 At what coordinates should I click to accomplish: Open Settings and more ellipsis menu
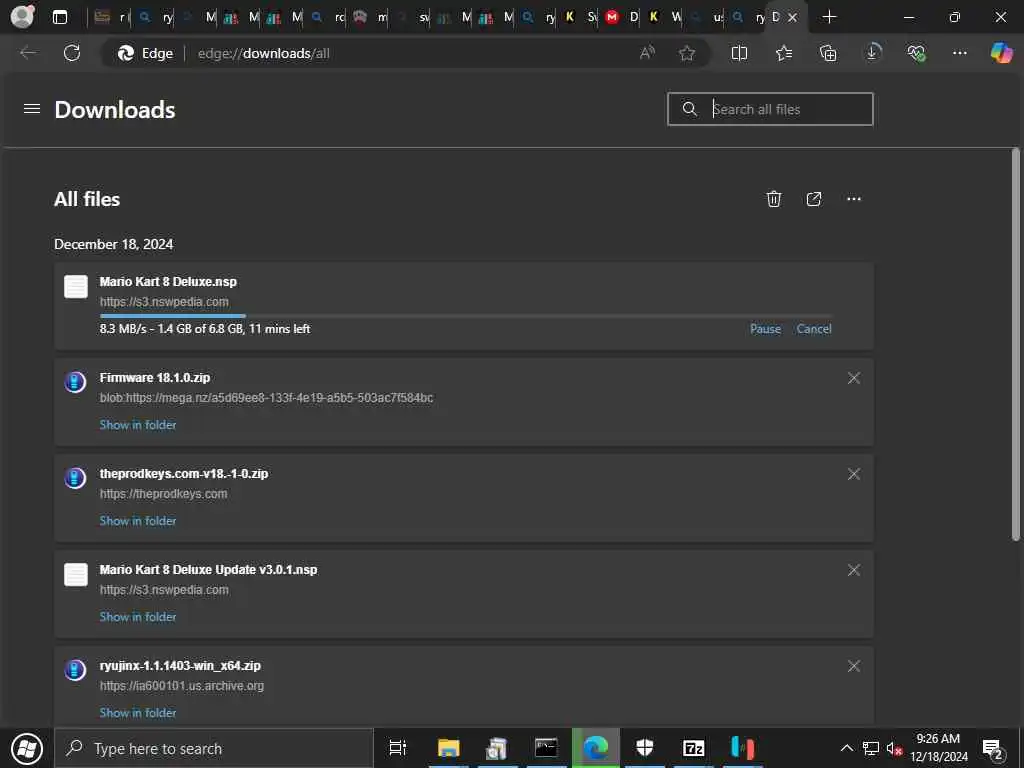point(959,53)
